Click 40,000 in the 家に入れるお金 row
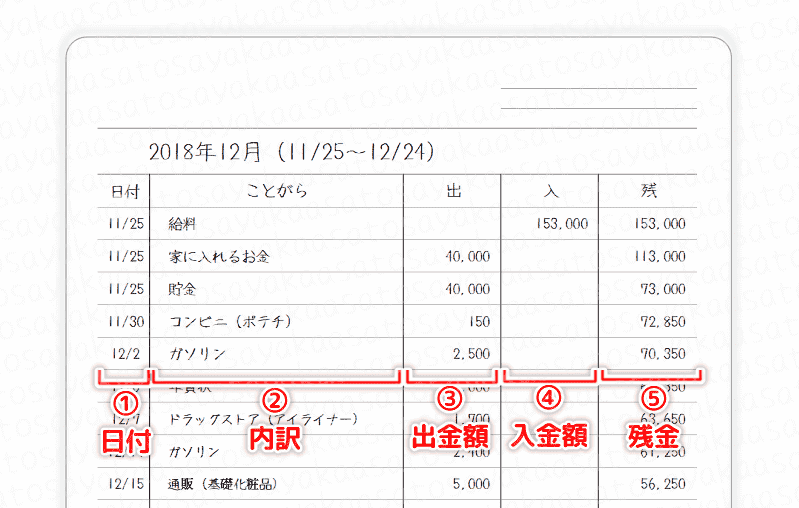This screenshot has width=799, height=508. click(468, 256)
